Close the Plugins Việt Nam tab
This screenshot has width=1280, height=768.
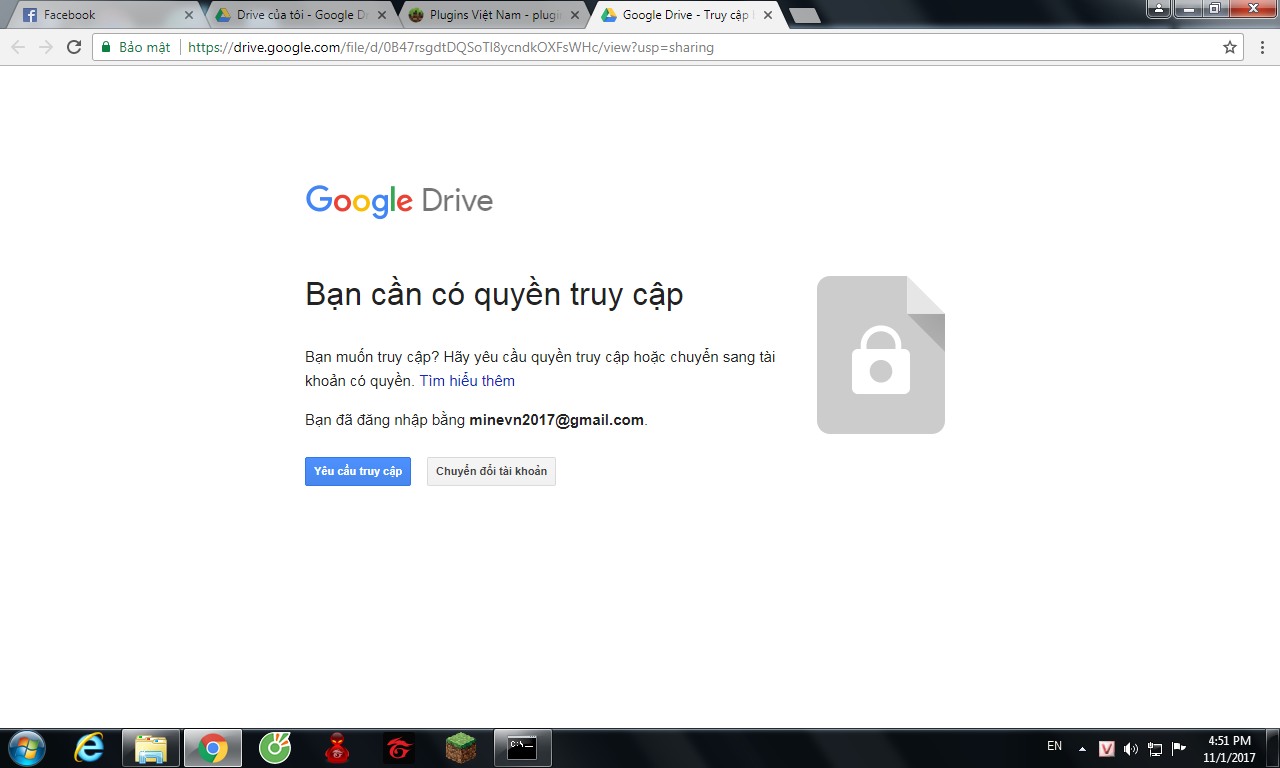(575, 15)
